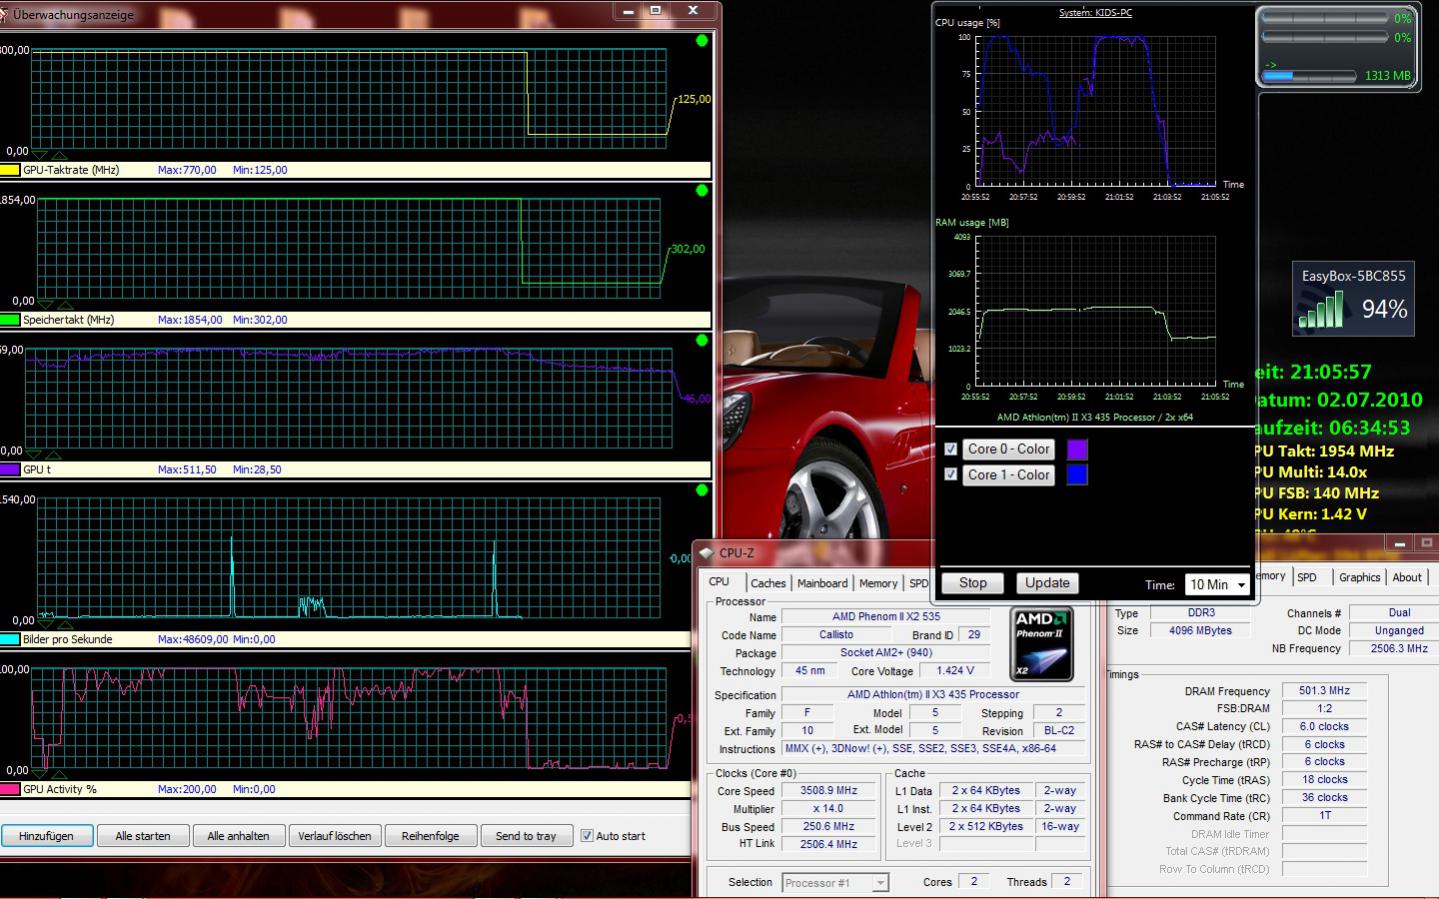Click the 'Max:770,00' text for GPU-Taktrate
Screen dimensions: 1439x899
(x=187, y=170)
